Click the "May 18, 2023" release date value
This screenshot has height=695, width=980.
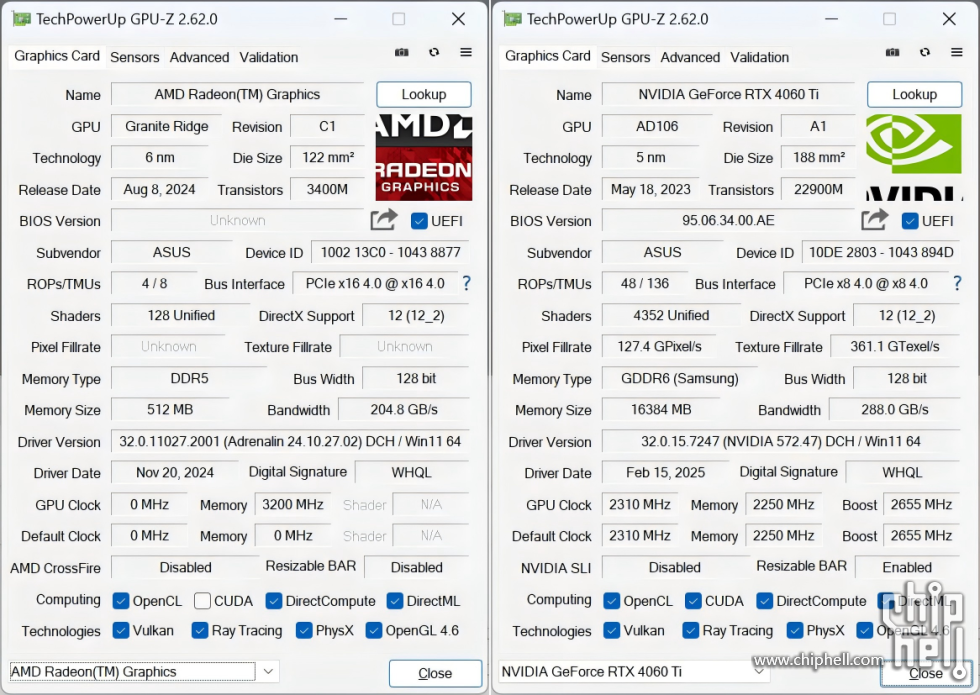(x=651, y=189)
